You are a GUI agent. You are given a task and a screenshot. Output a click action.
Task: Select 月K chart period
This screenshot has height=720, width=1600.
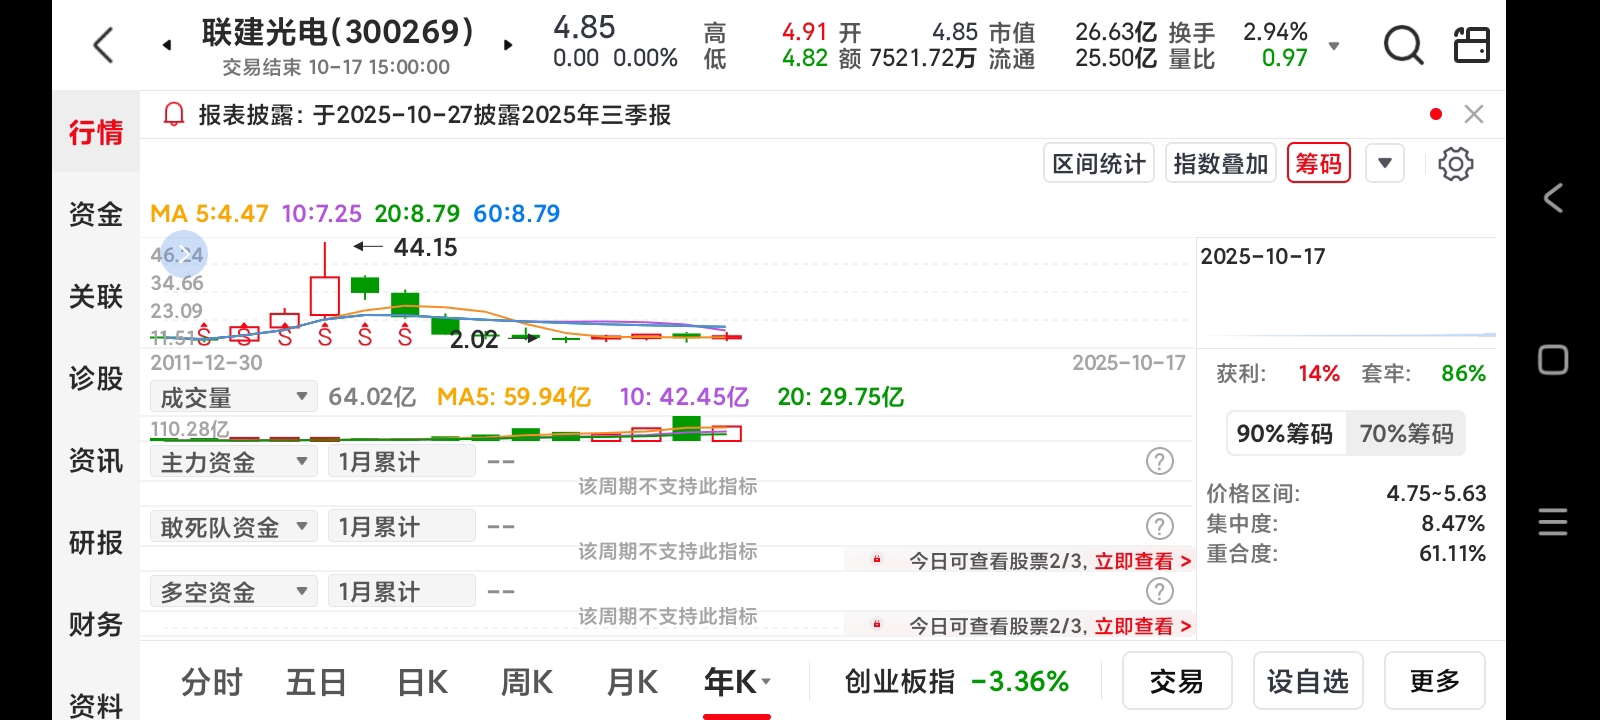(632, 682)
